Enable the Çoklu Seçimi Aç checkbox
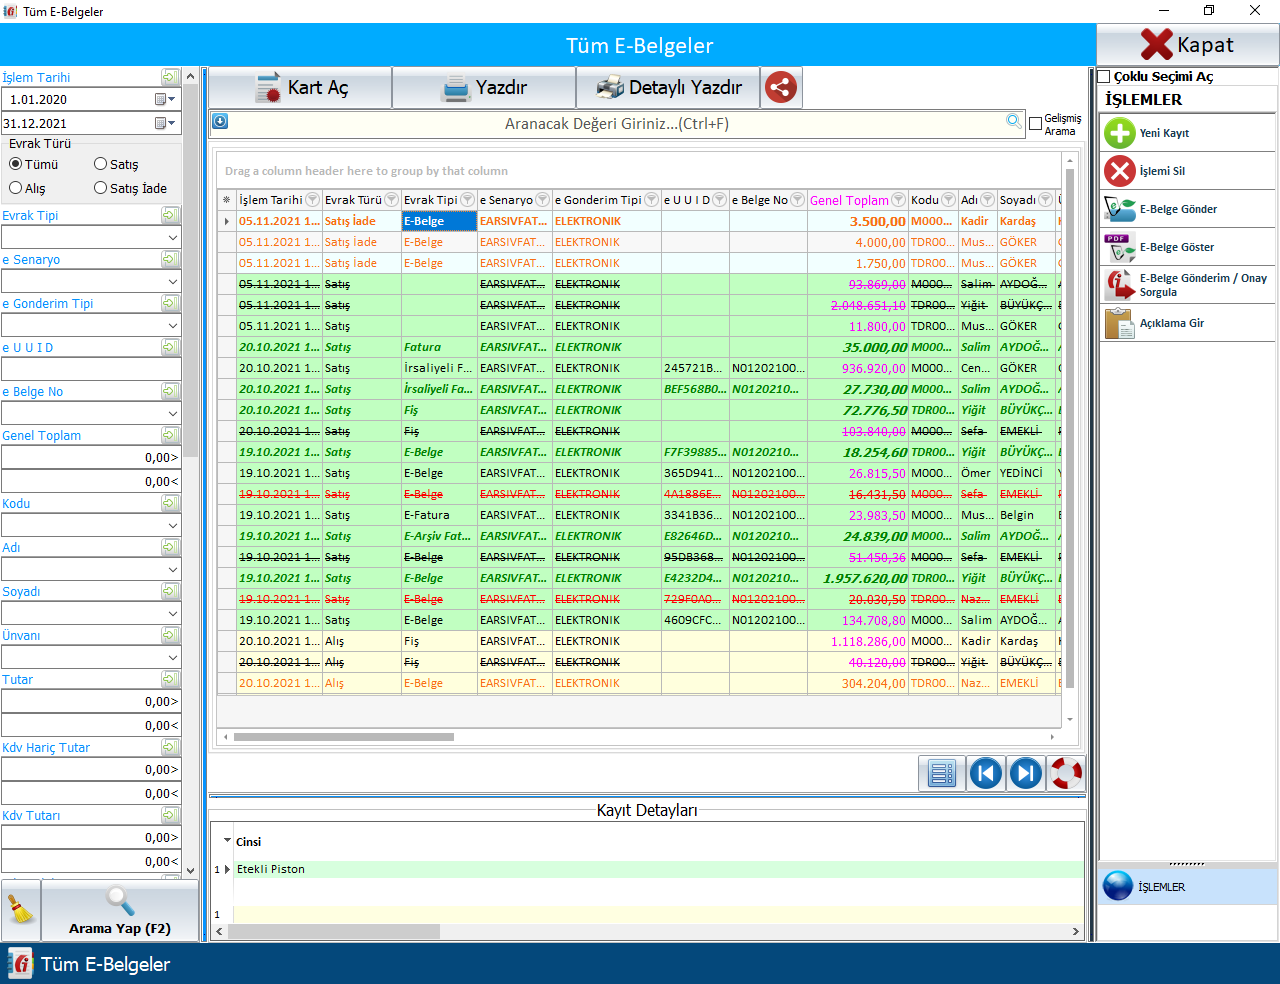 click(1104, 77)
